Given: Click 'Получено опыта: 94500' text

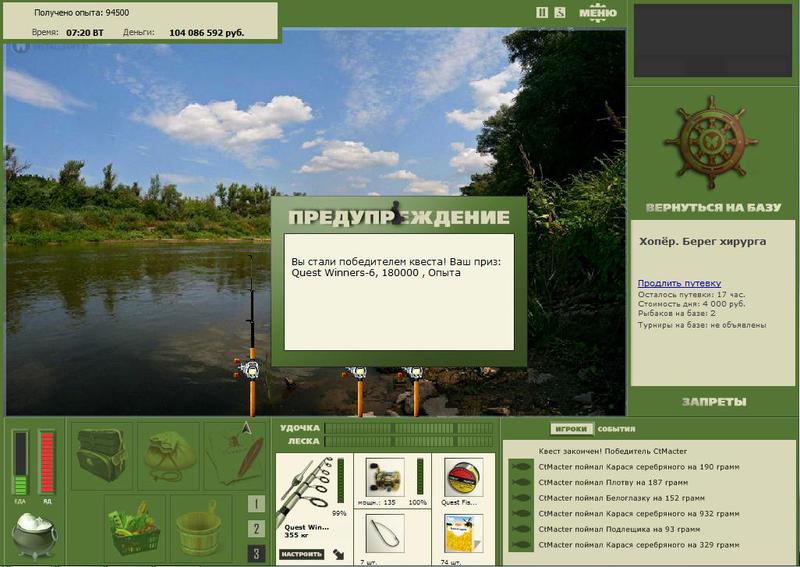Looking at the screenshot, I should point(82,13).
